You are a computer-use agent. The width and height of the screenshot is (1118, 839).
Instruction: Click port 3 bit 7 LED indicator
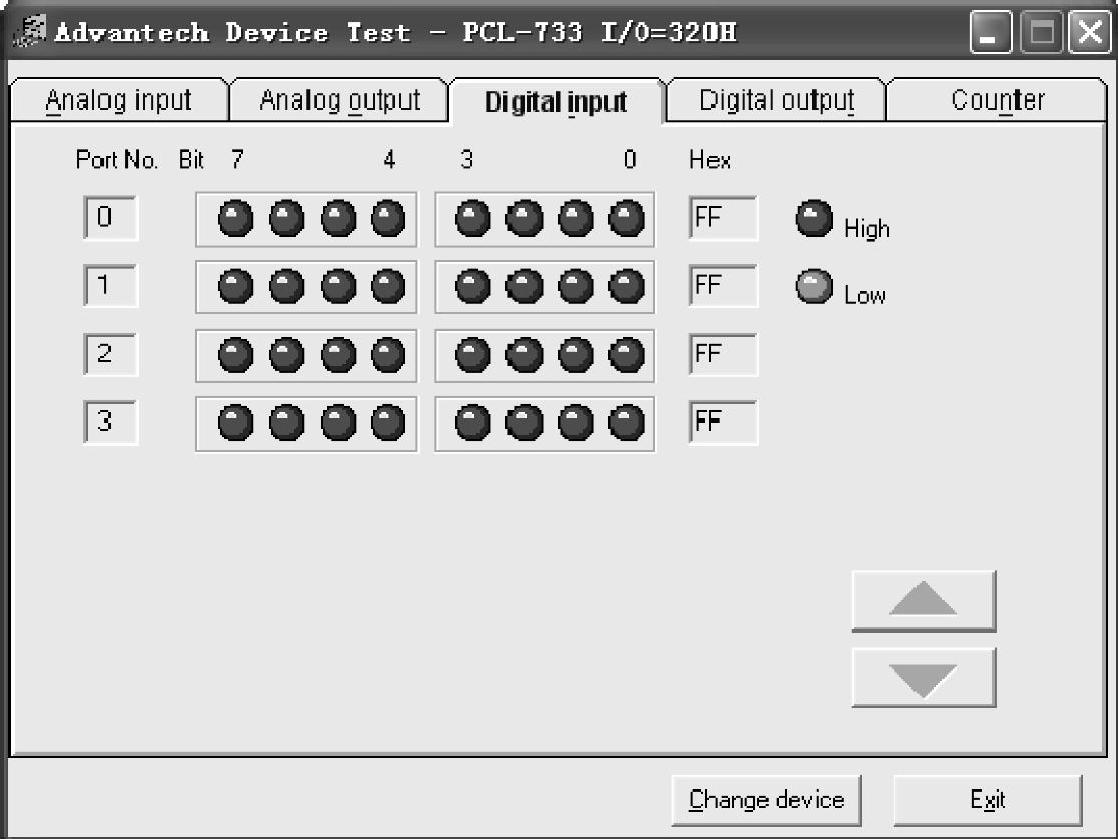pos(235,423)
